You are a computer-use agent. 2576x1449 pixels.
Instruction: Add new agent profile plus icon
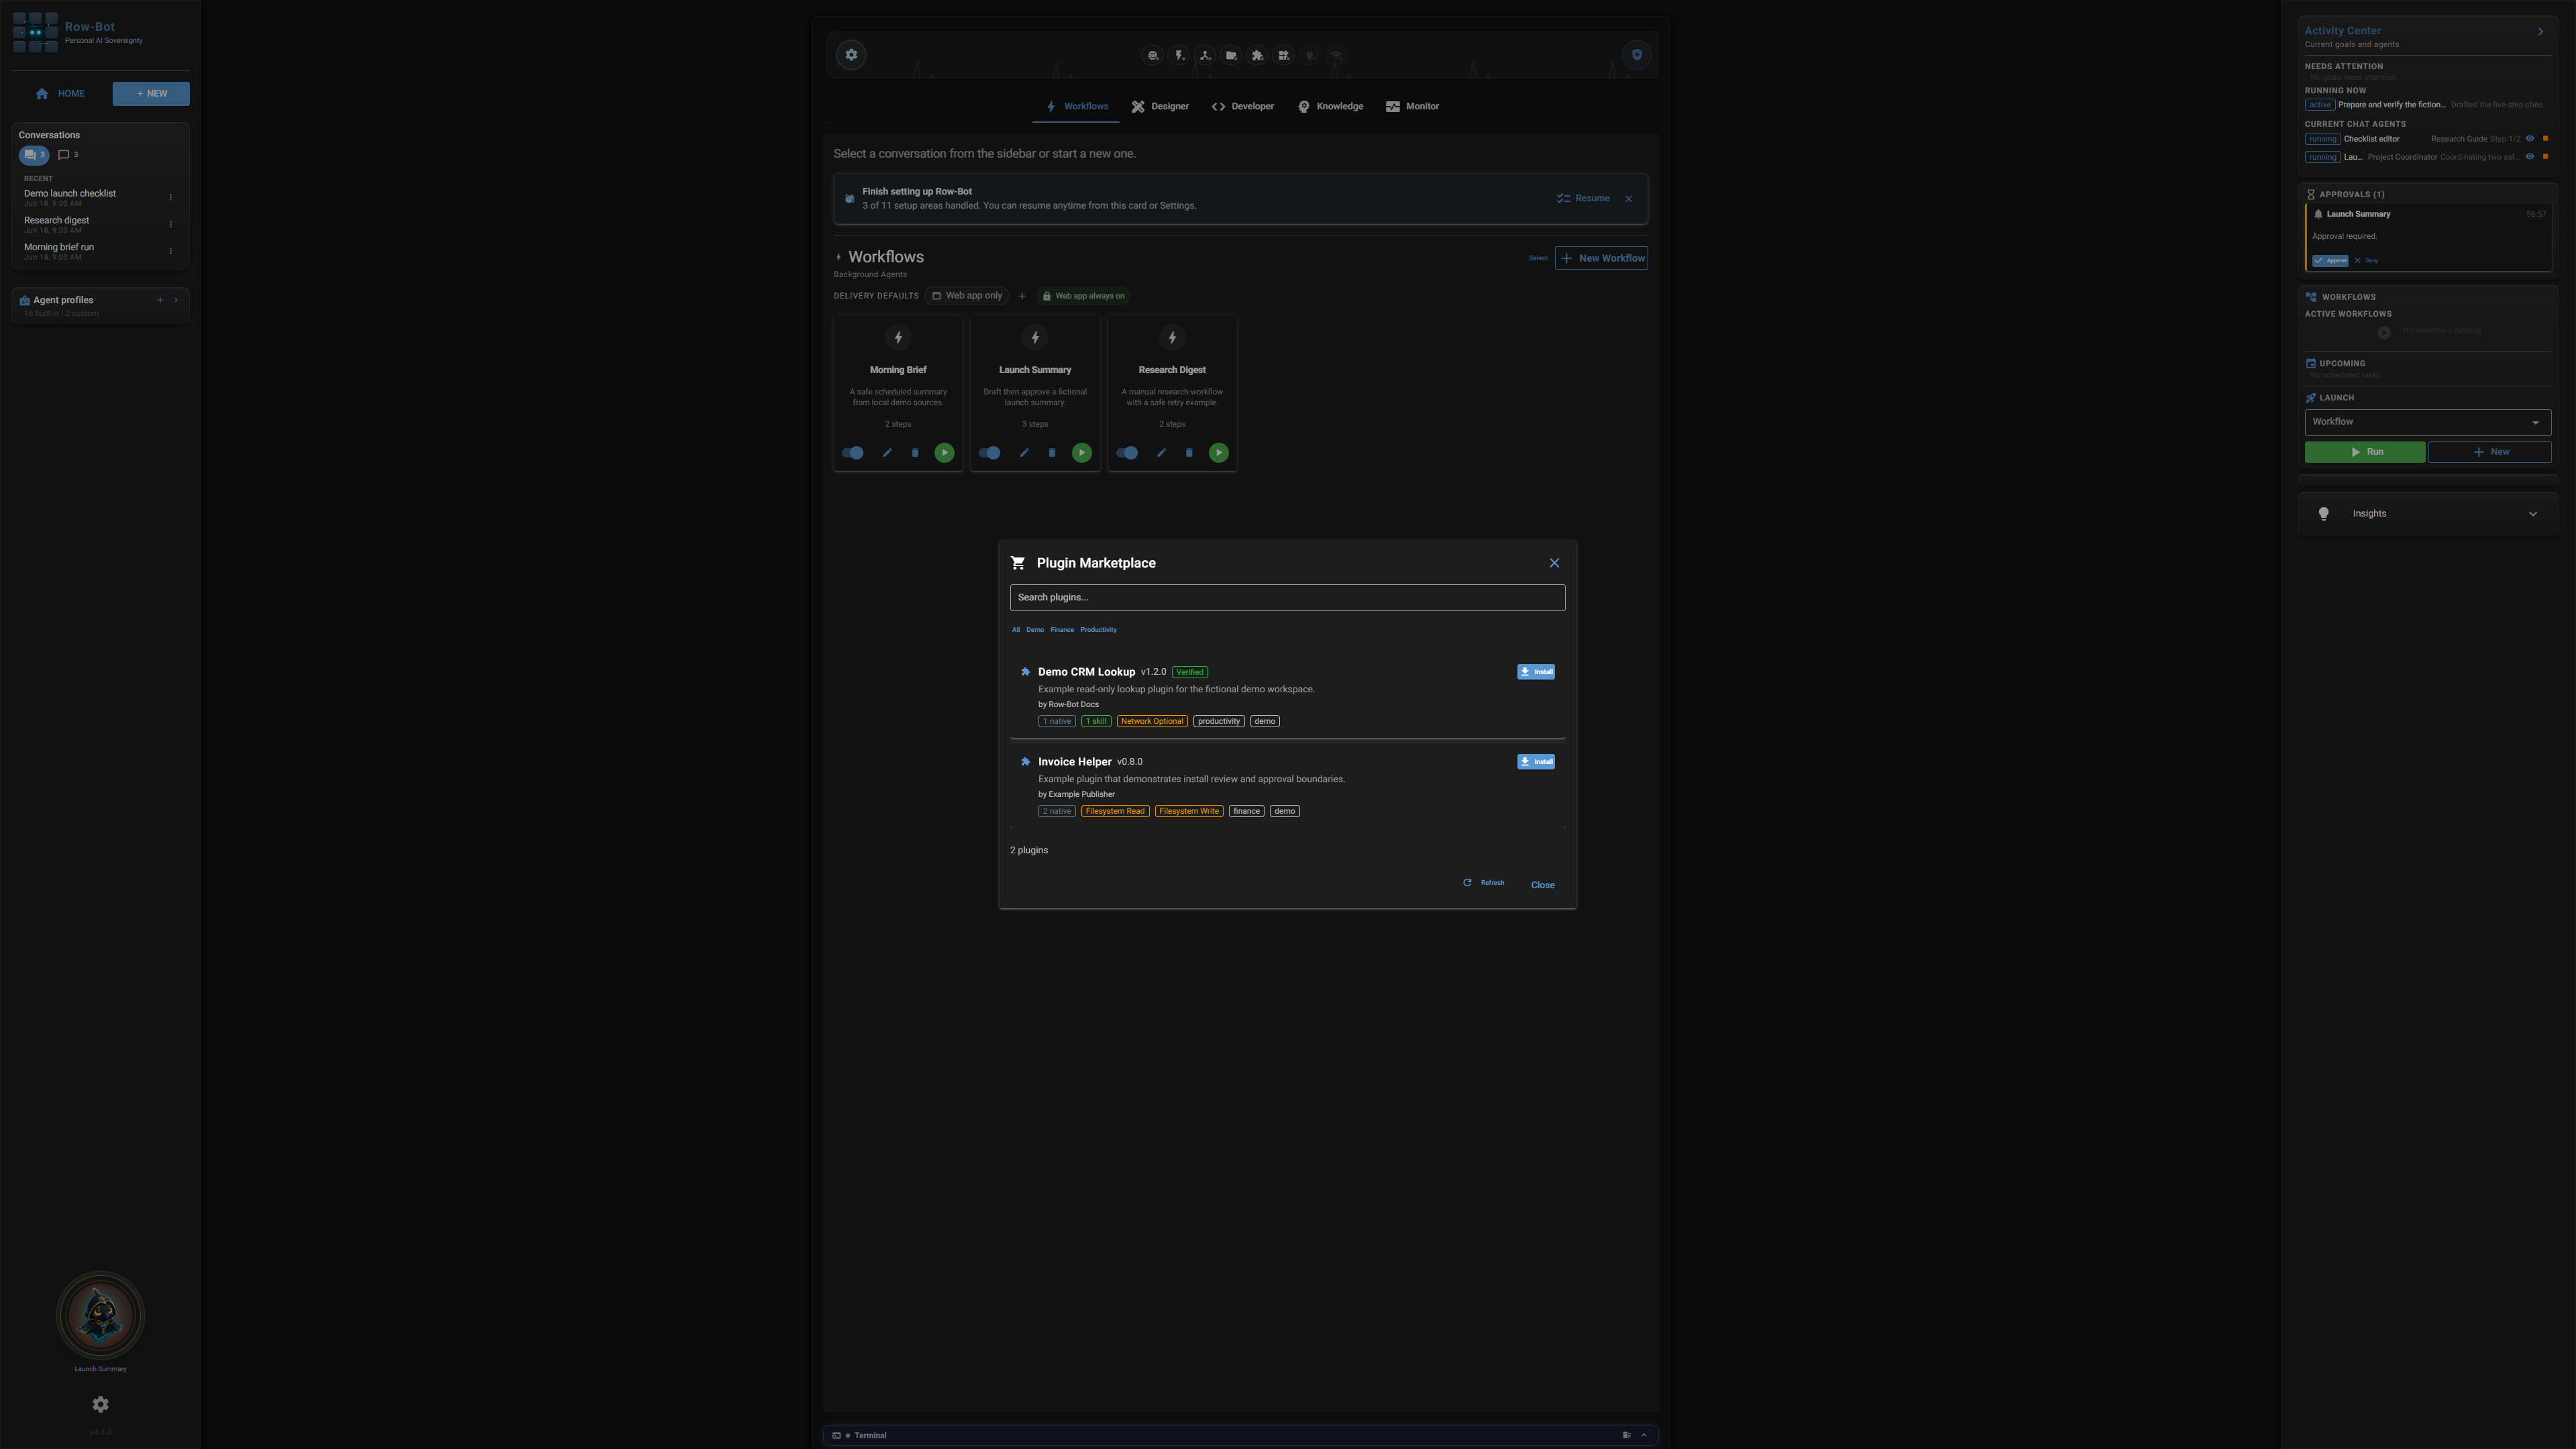click(x=160, y=300)
